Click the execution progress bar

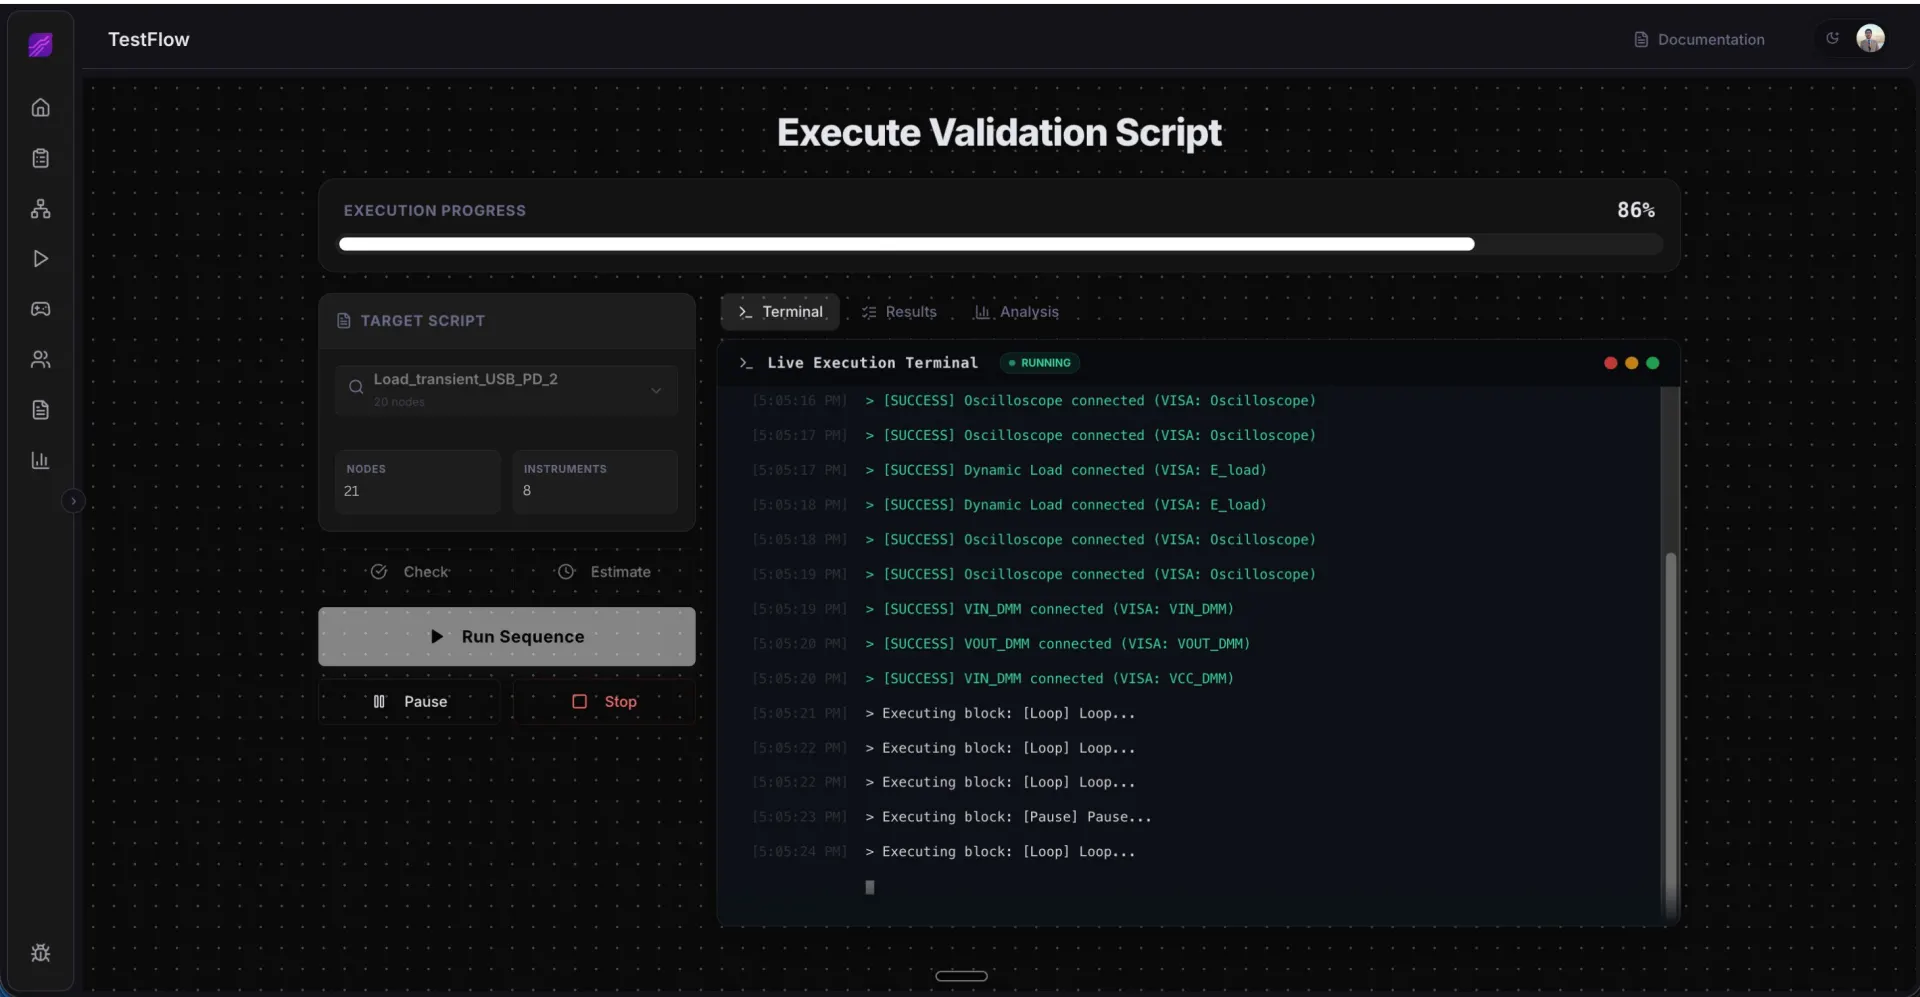coord(1000,244)
